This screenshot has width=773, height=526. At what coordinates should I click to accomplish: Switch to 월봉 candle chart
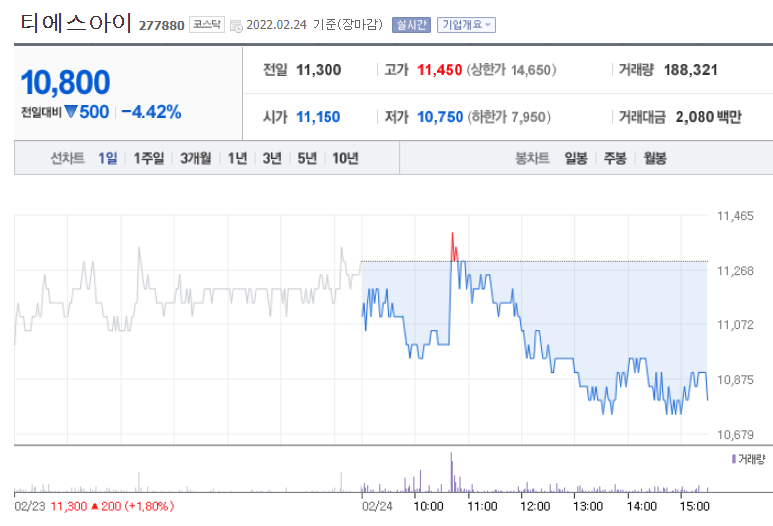point(655,158)
